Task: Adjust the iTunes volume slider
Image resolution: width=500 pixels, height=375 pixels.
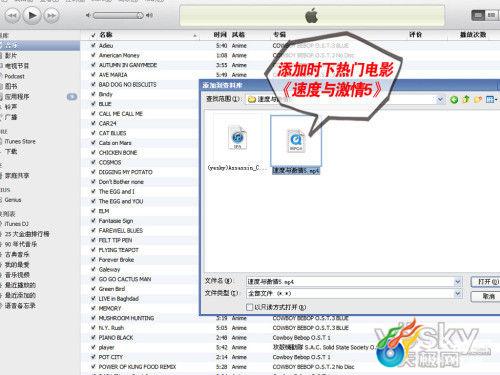Action: click(118, 15)
